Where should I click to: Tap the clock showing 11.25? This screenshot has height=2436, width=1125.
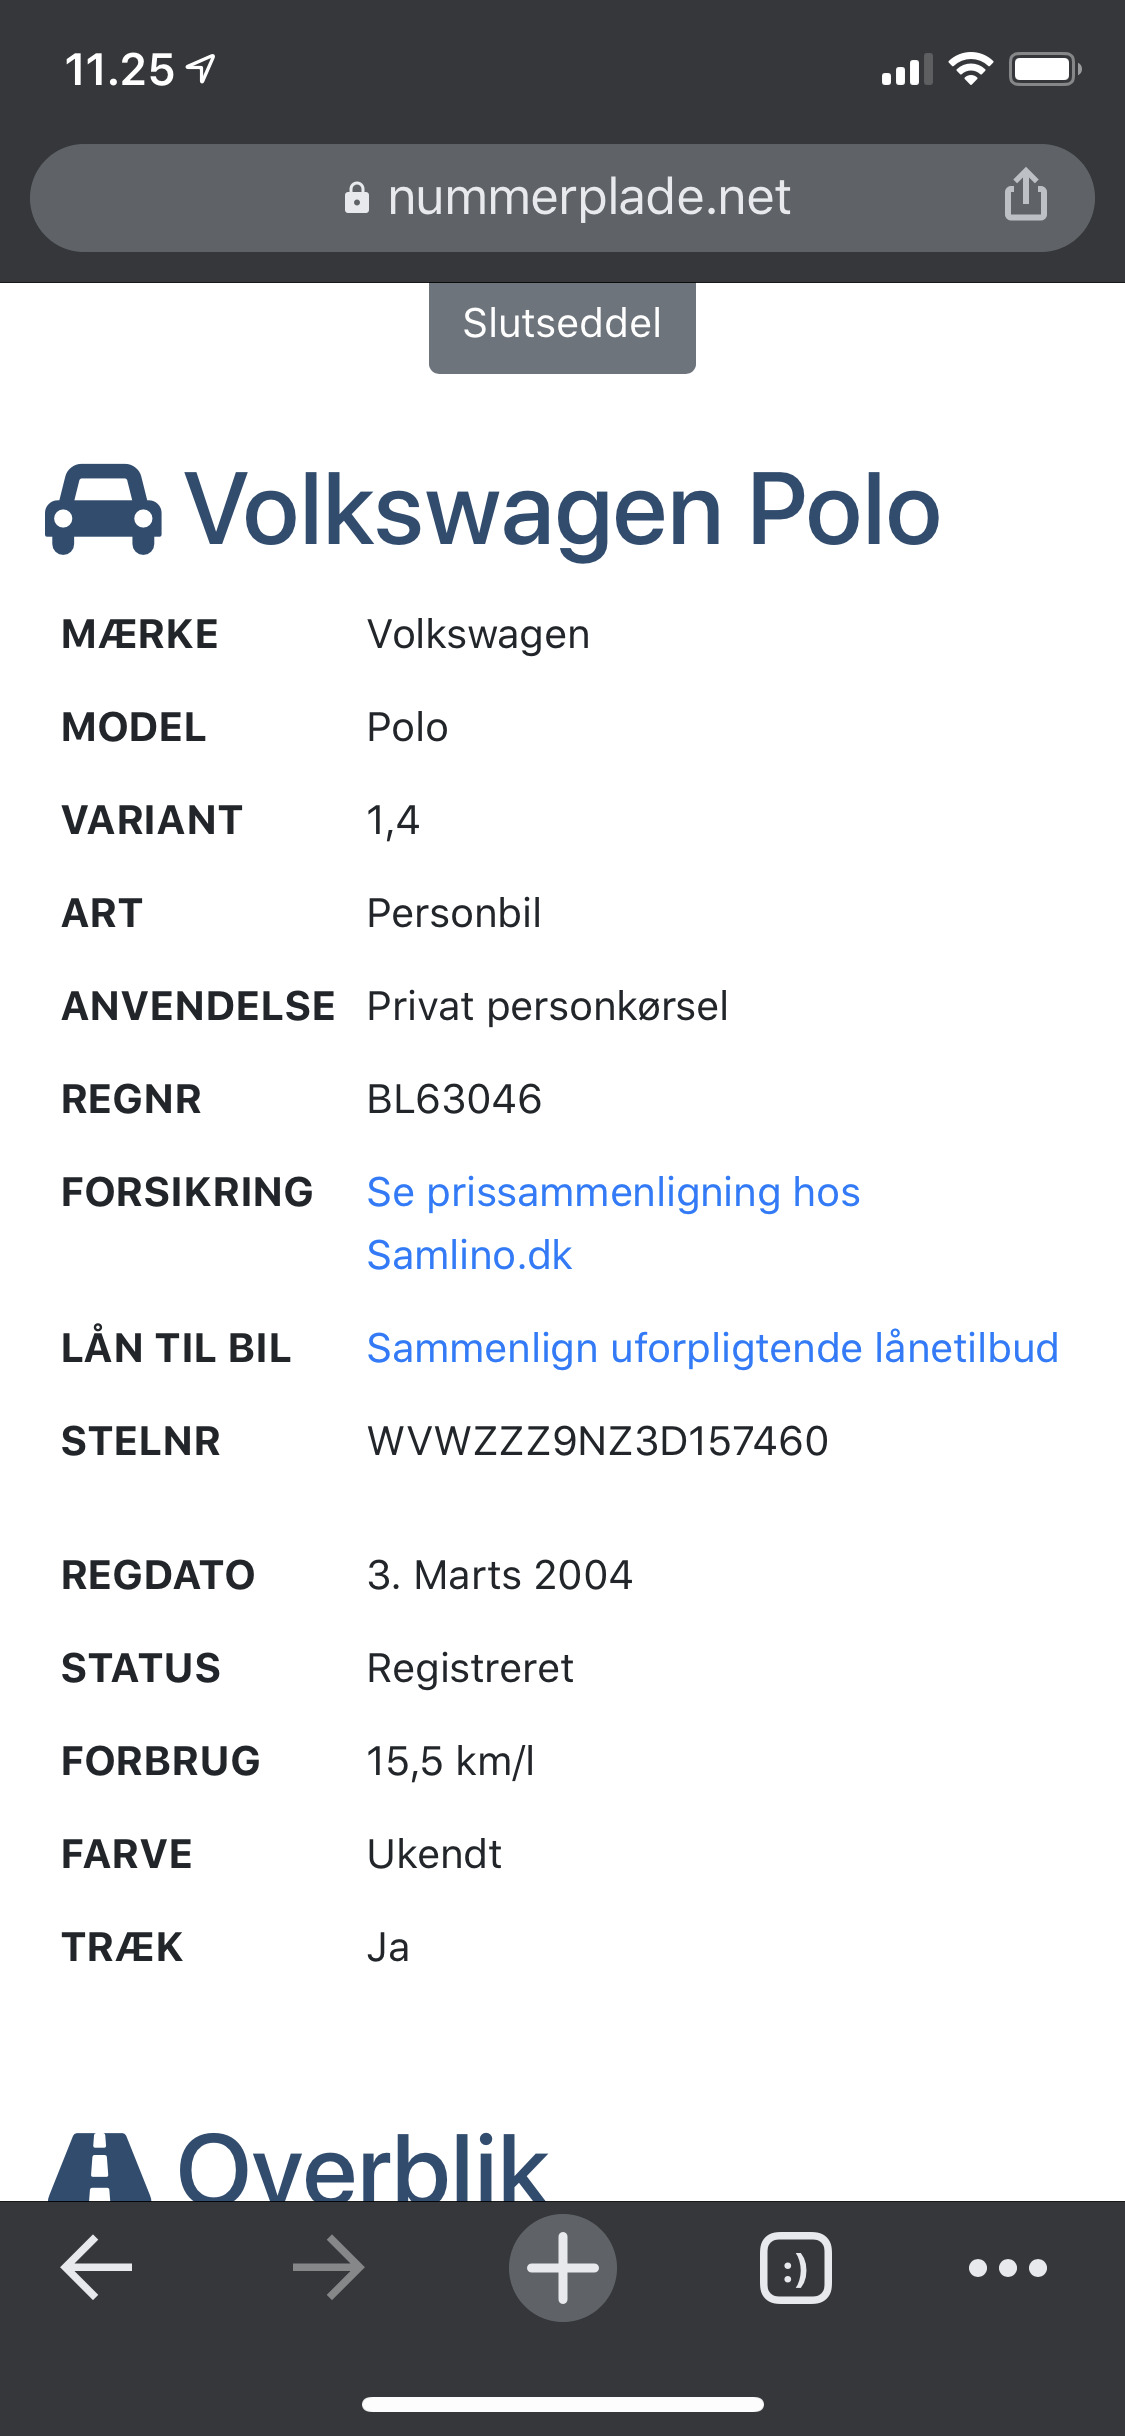point(118,68)
